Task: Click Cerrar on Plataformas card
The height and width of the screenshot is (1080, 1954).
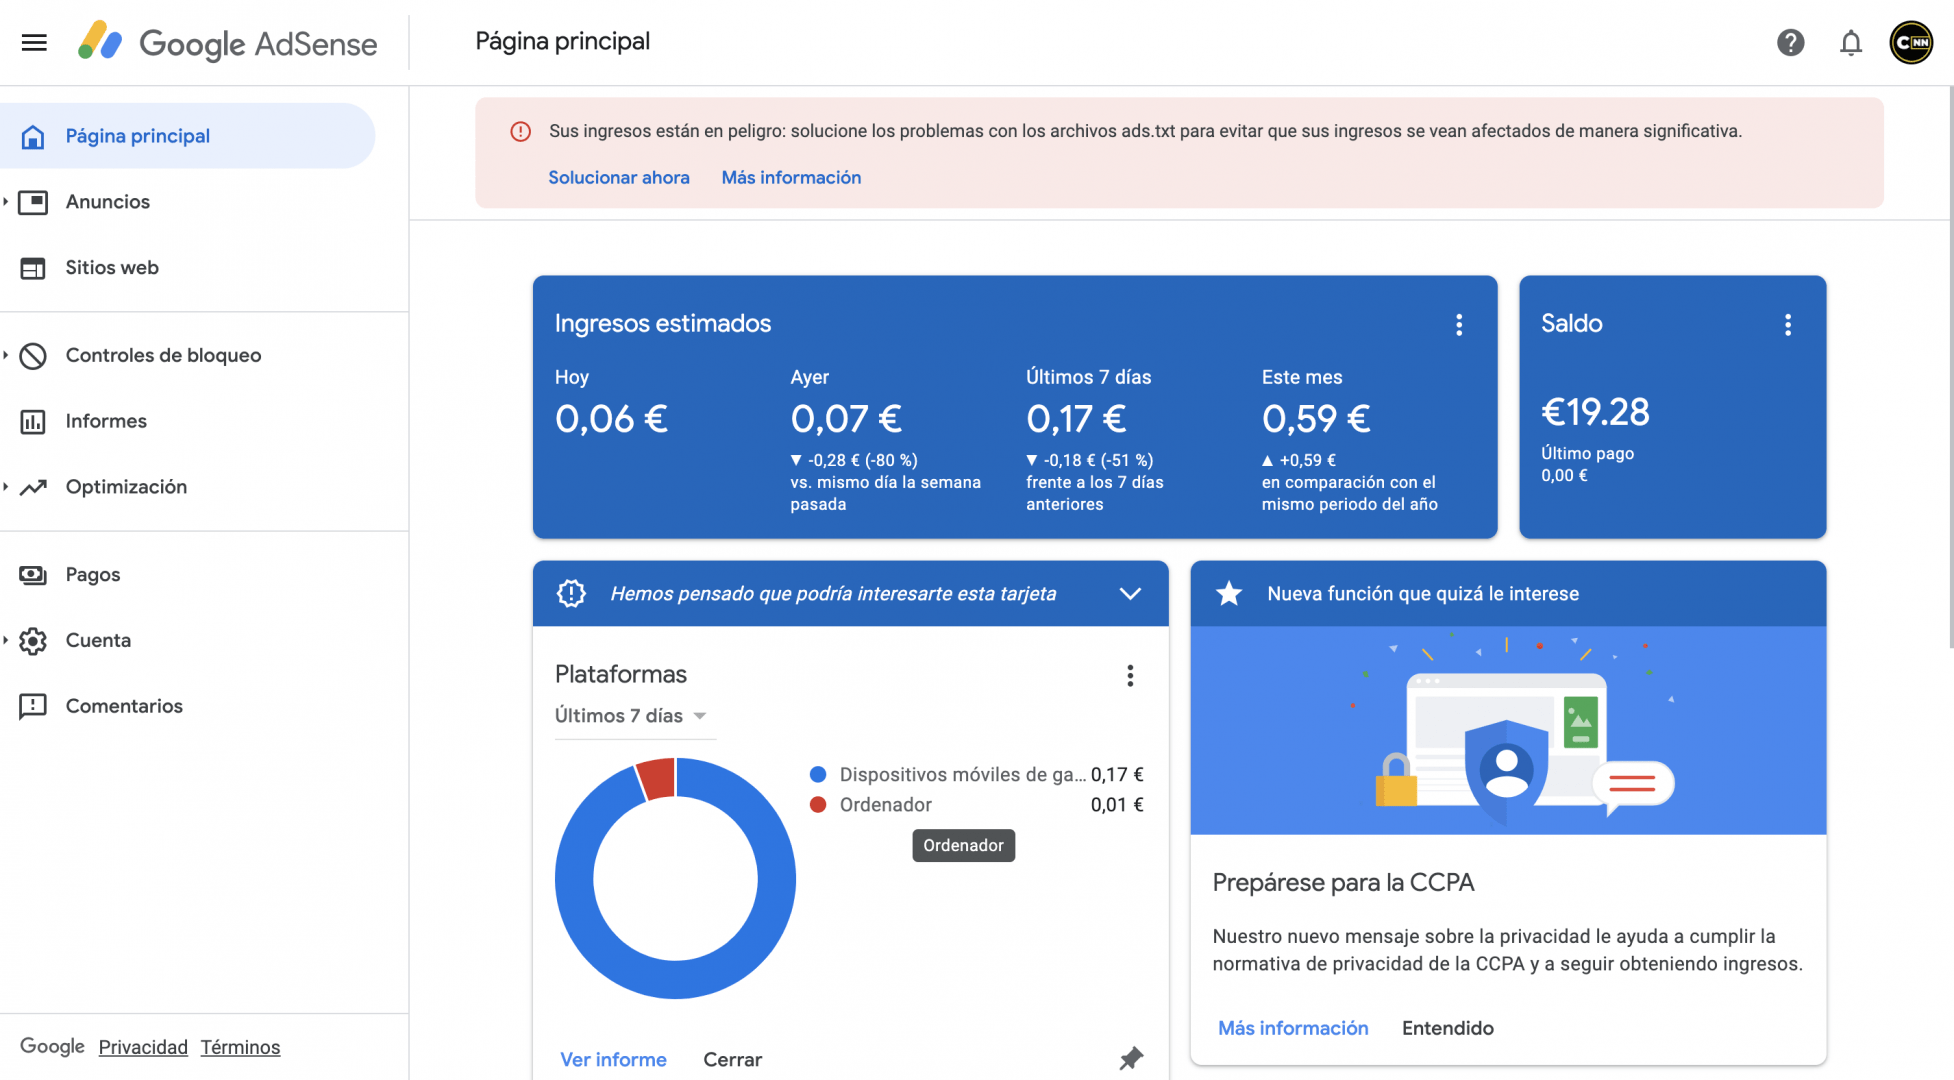Action: point(732,1059)
